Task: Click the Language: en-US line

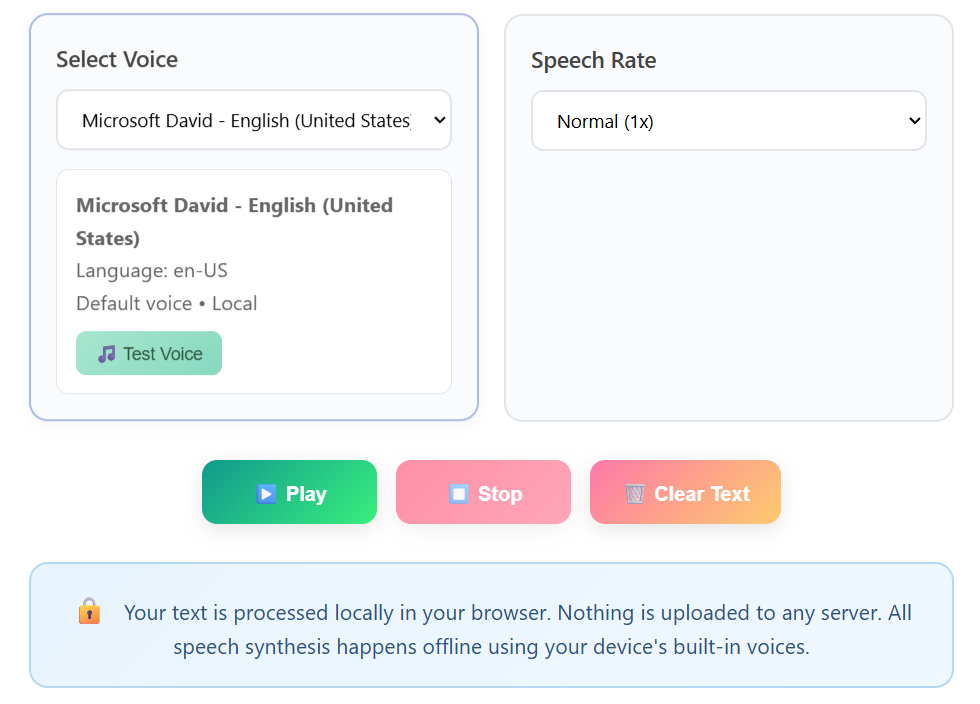Action: [152, 270]
